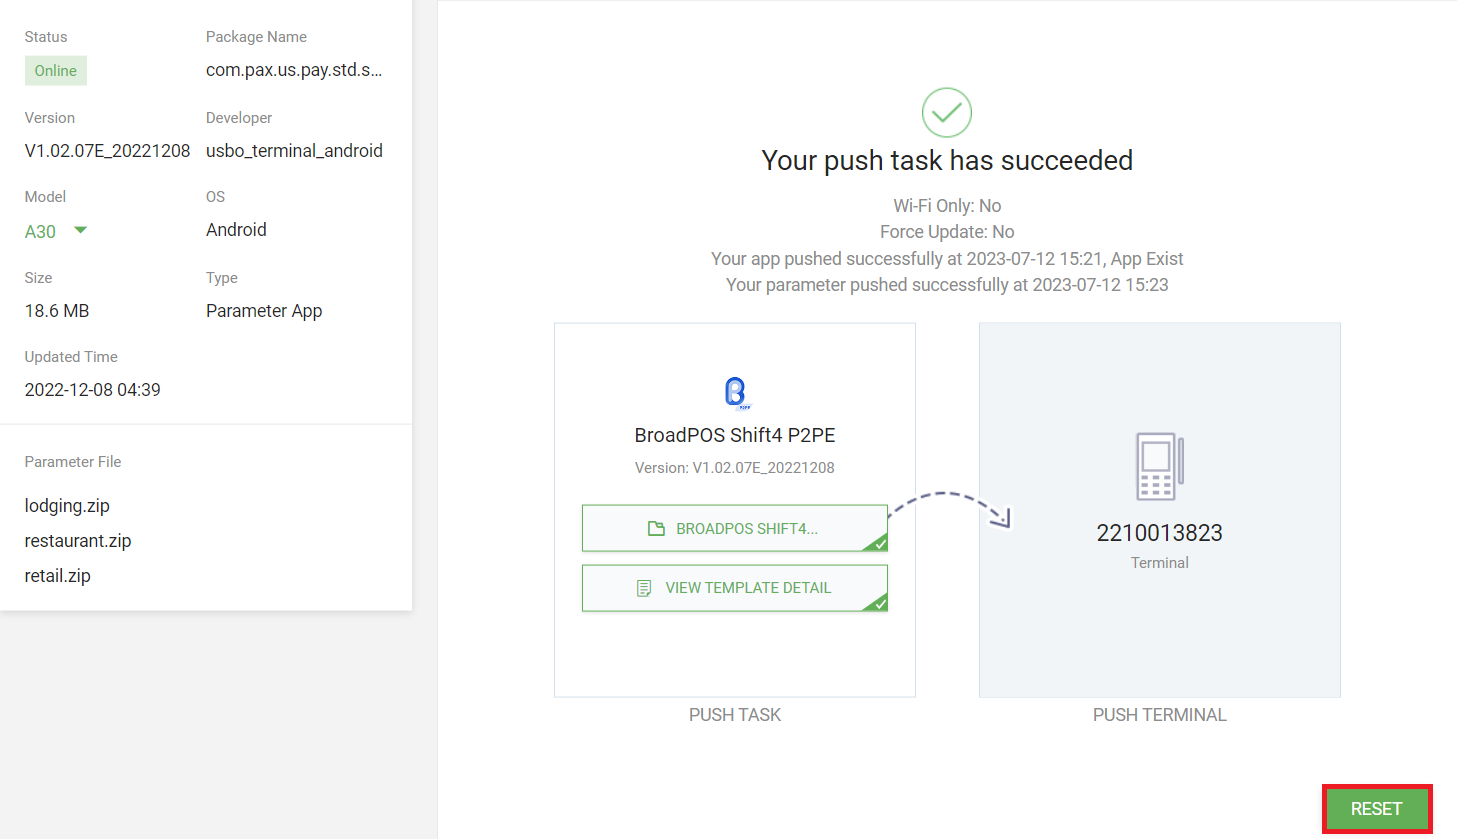Click the terminal device icon

click(1159, 466)
